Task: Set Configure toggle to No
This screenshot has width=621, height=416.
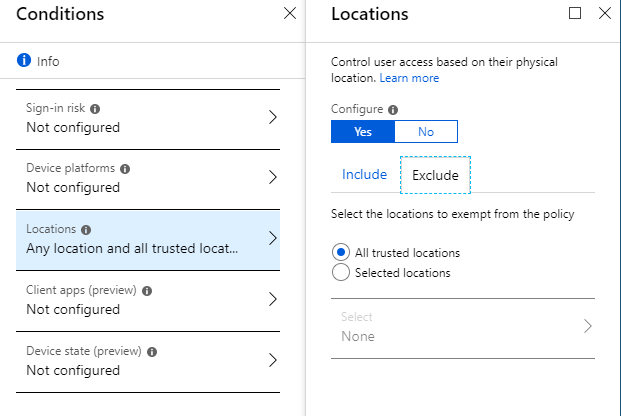Action: (426, 132)
